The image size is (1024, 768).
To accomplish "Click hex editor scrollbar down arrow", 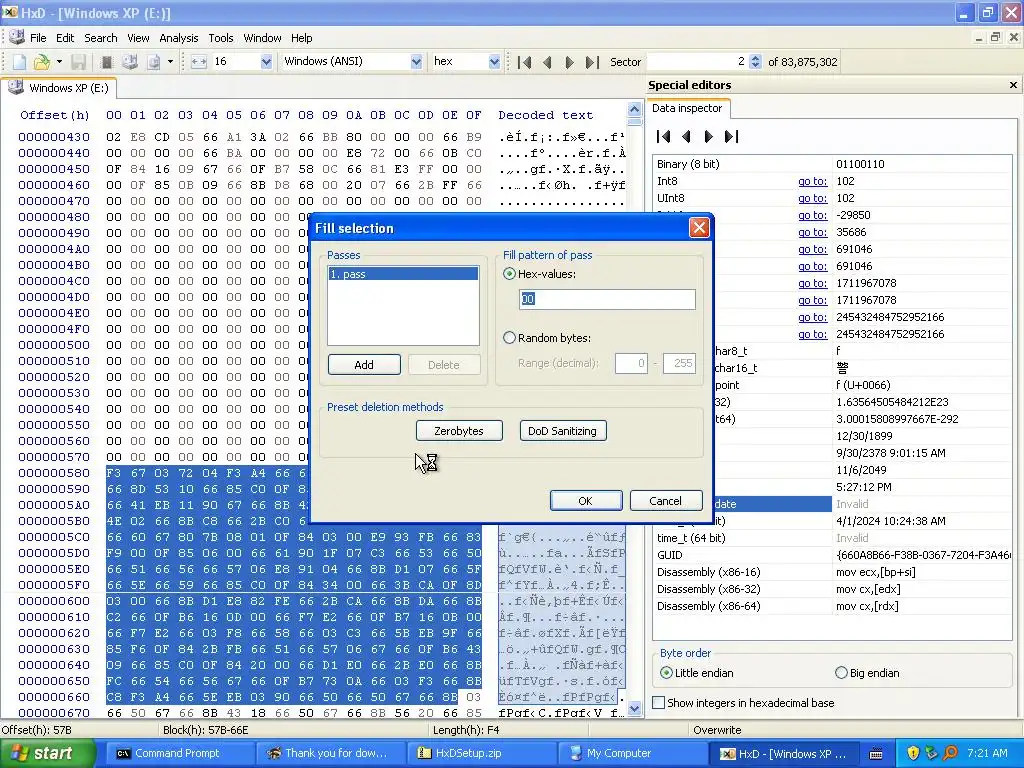I will pos(634,709).
